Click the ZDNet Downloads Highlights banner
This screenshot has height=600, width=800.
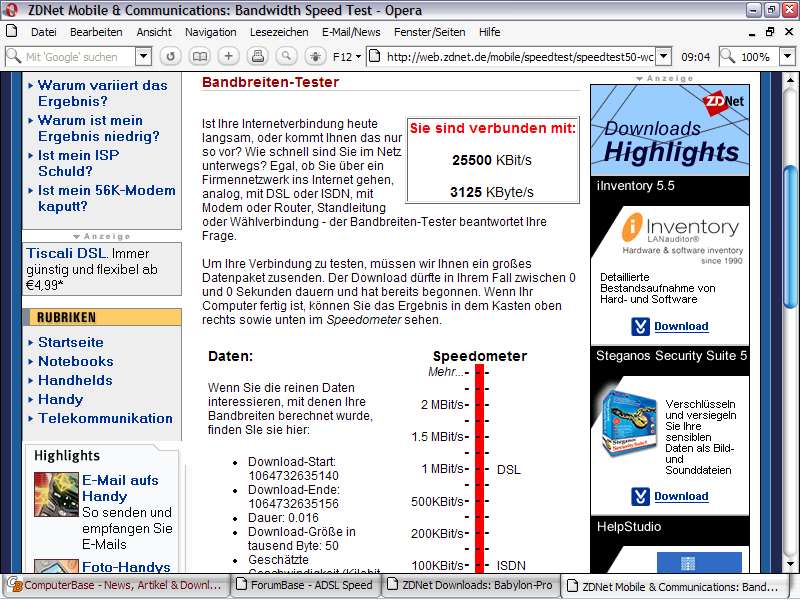click(670, 130)
